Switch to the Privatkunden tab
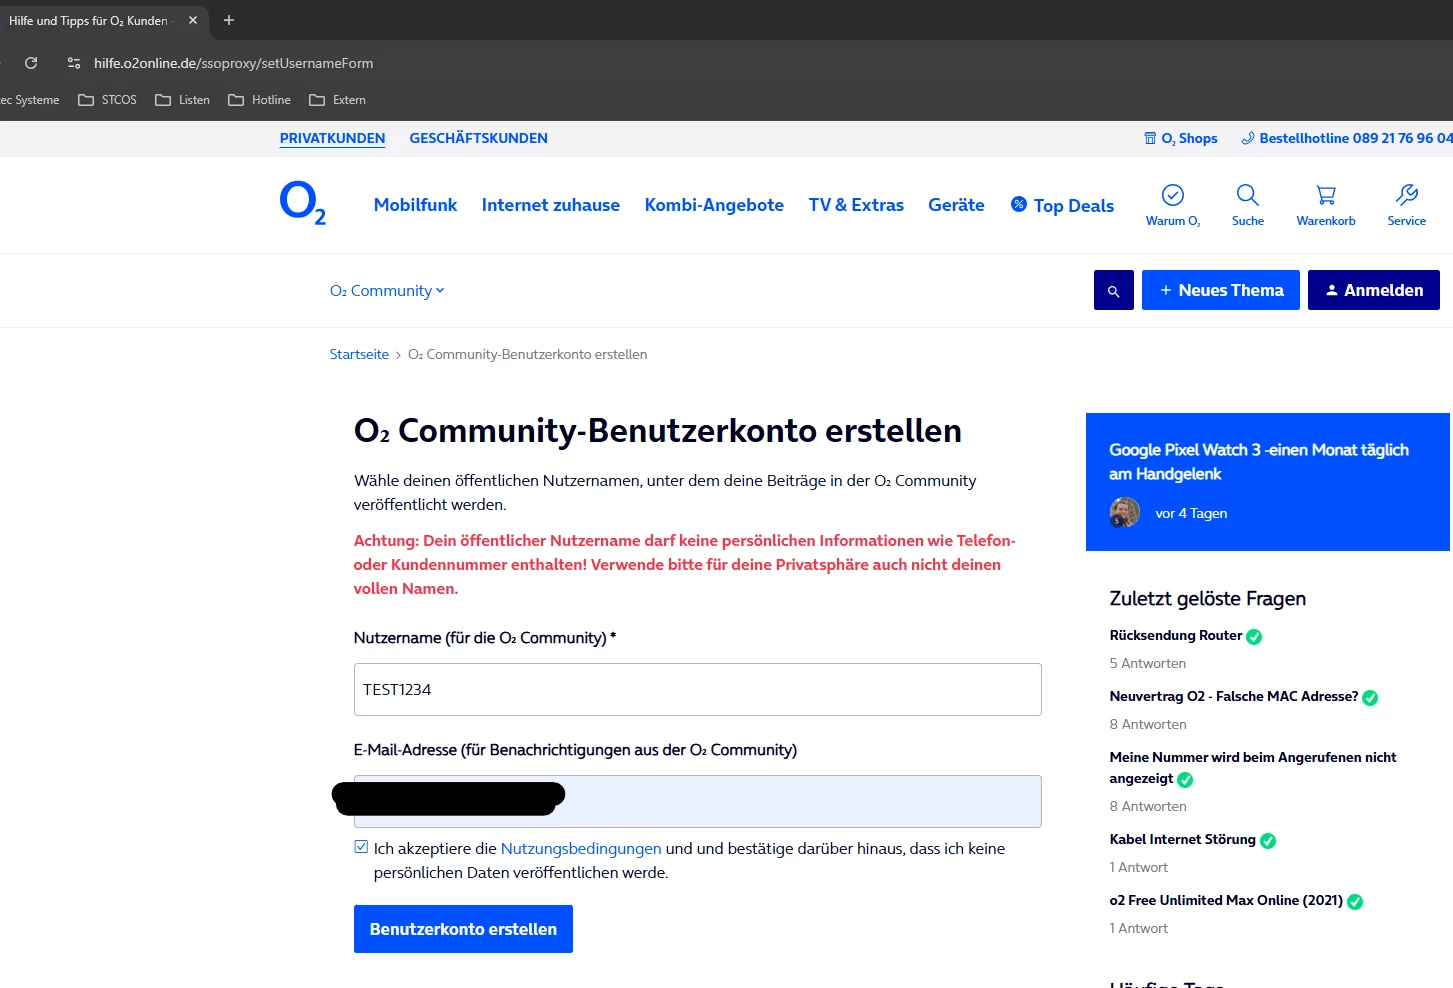The height and width of the screenshot is (988, 1453). 332,138
